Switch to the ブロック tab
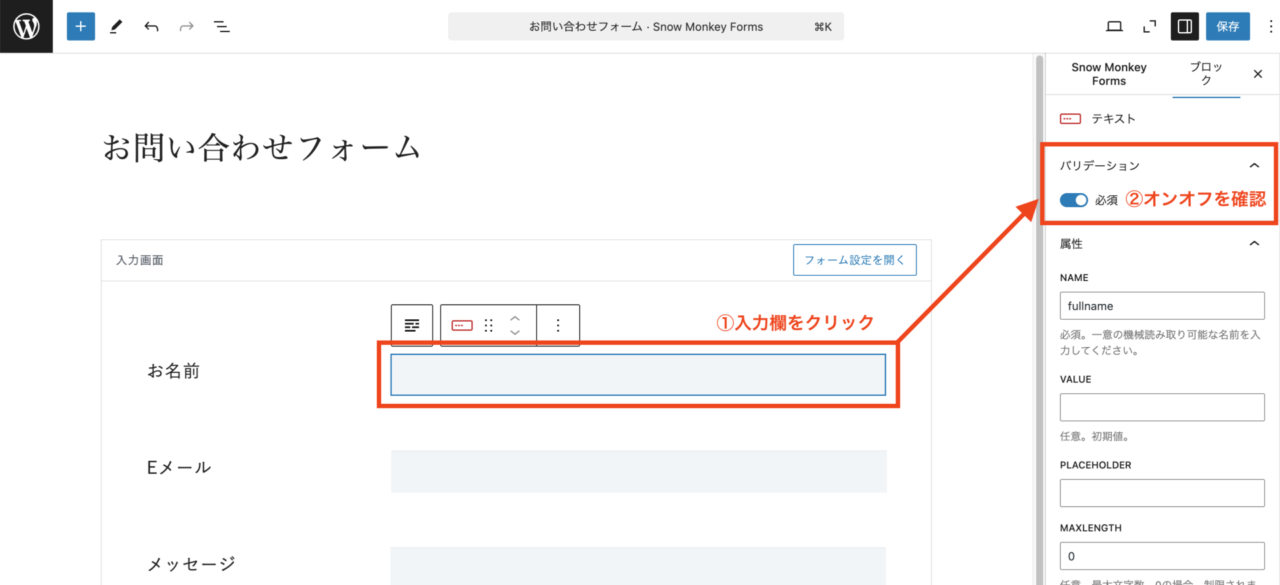Image resolution: width=1280 pixels, height=585 pixels. (1205, 74)
